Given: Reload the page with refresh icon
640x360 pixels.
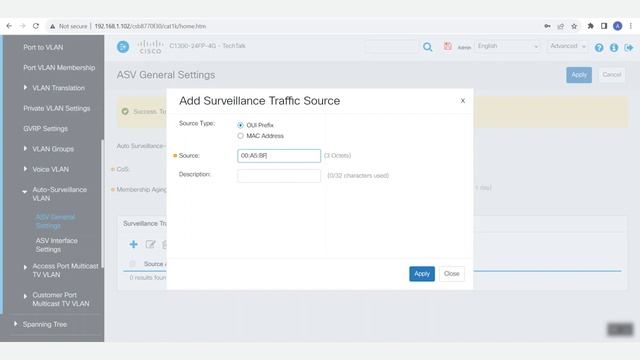Looking at the screenshot, I should pyautogui.click(x=36, y=26).
